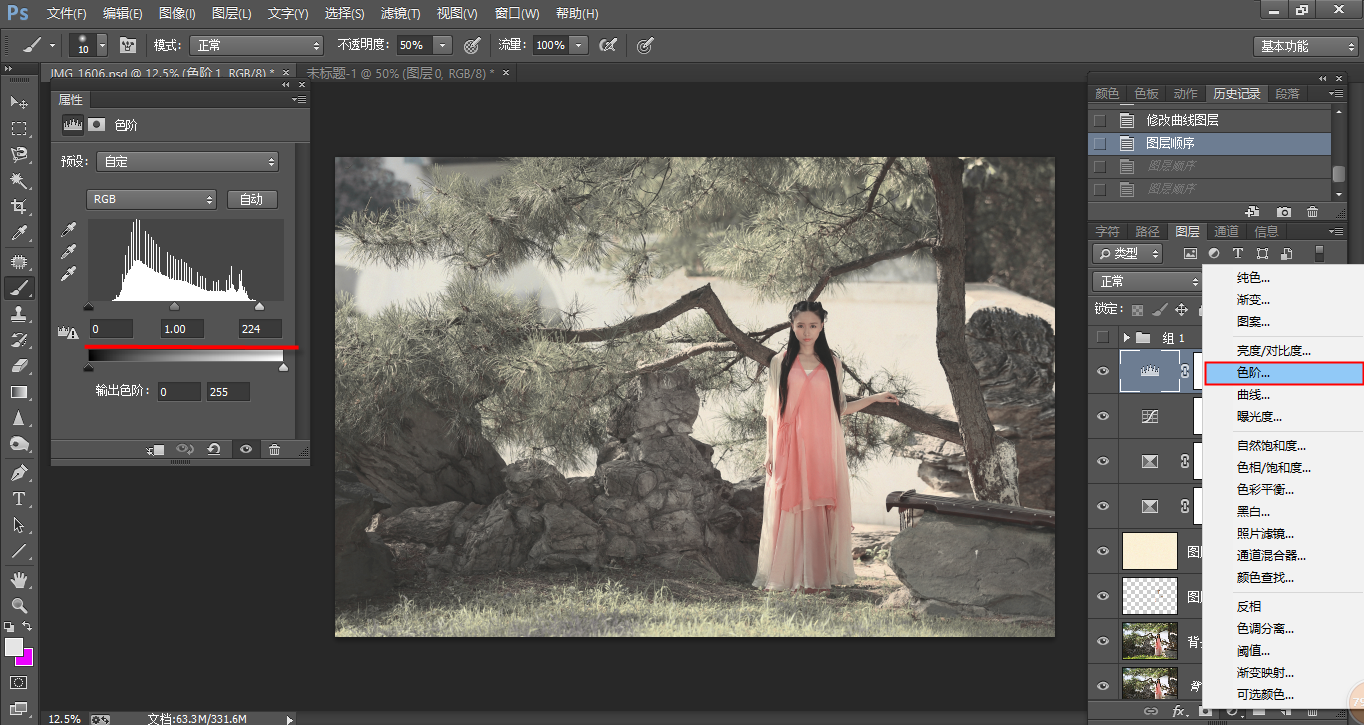1364x725 pixels.
Task: Reset Levels adjustment to defaults icon
Action: (x=214, y=449)
